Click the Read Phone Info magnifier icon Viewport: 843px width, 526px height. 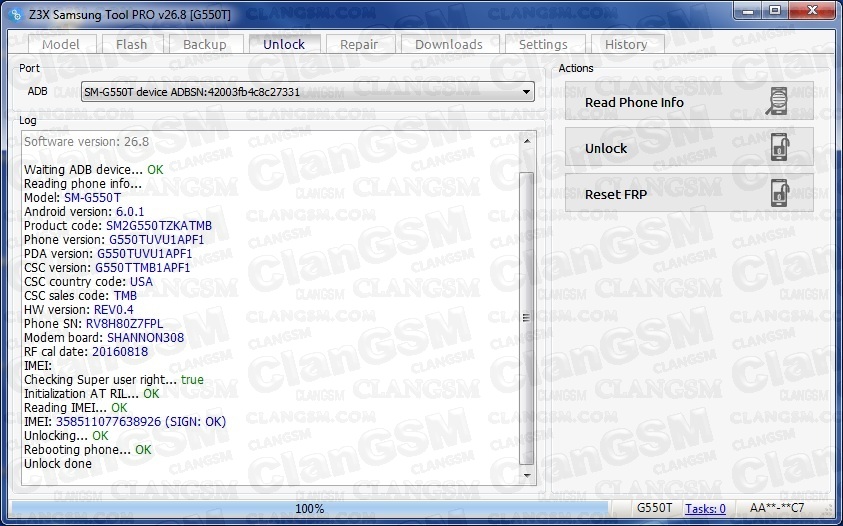(x=777, y=102)
